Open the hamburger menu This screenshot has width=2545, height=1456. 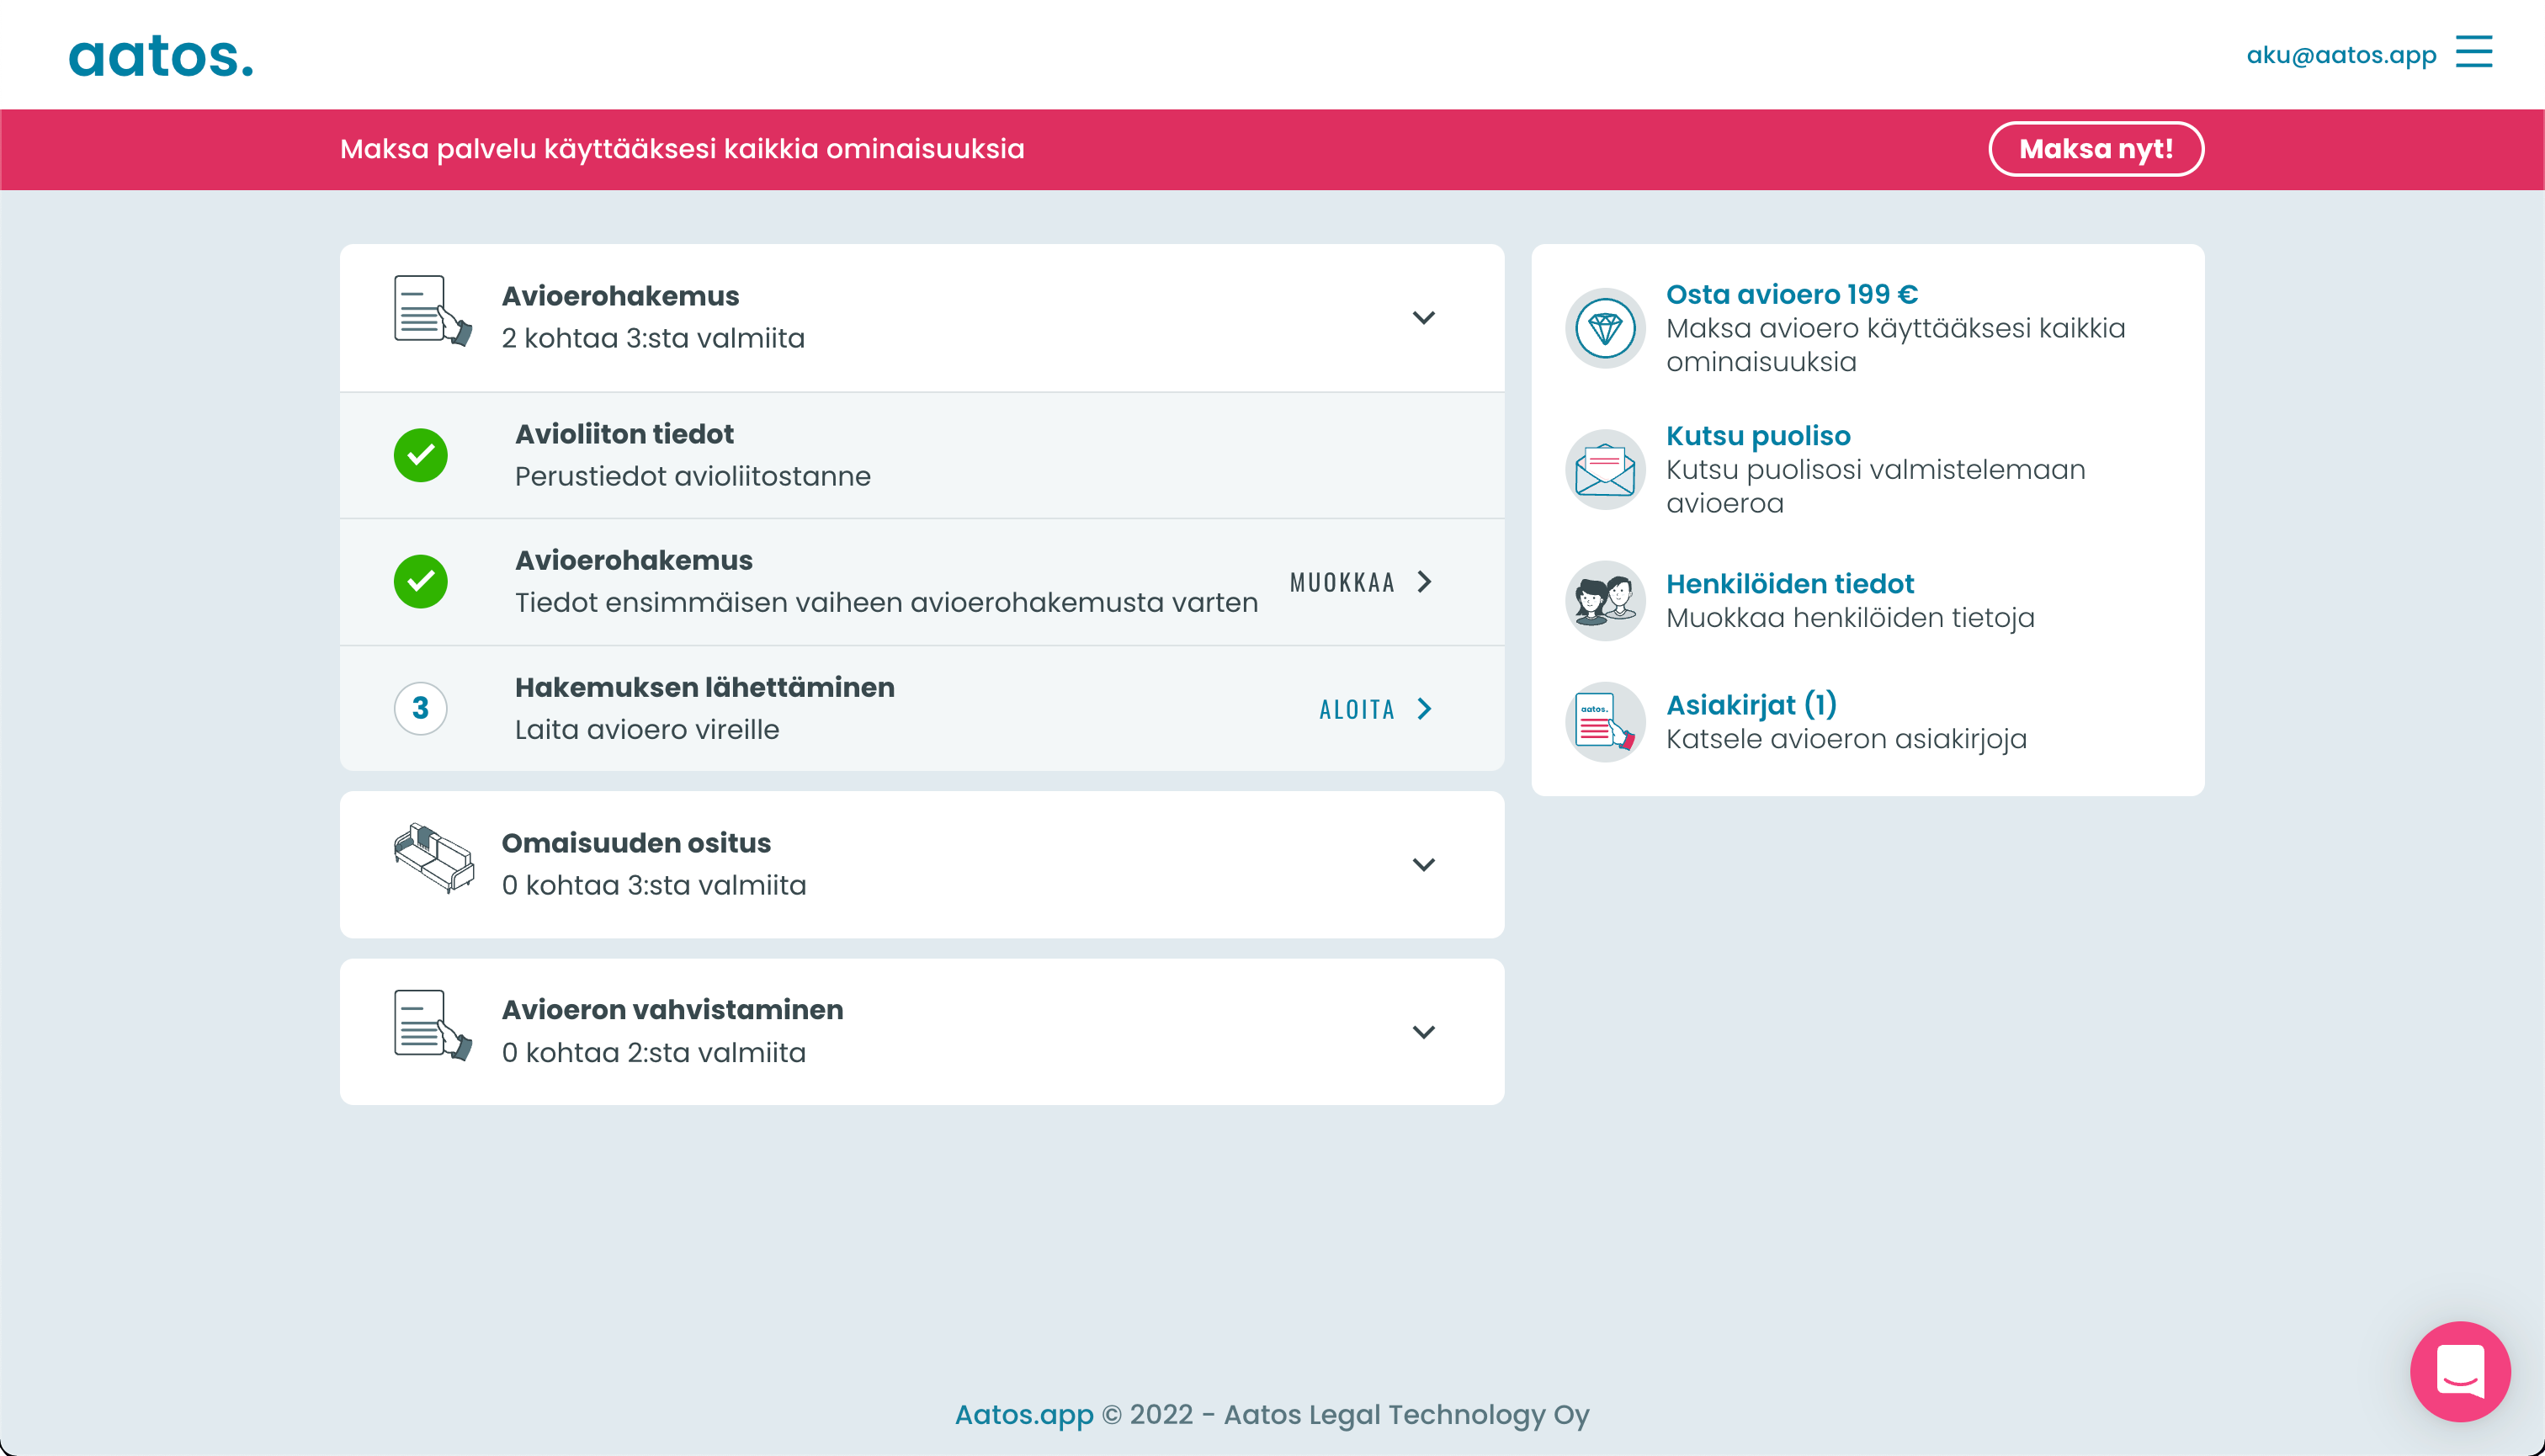click(2473, 51)
